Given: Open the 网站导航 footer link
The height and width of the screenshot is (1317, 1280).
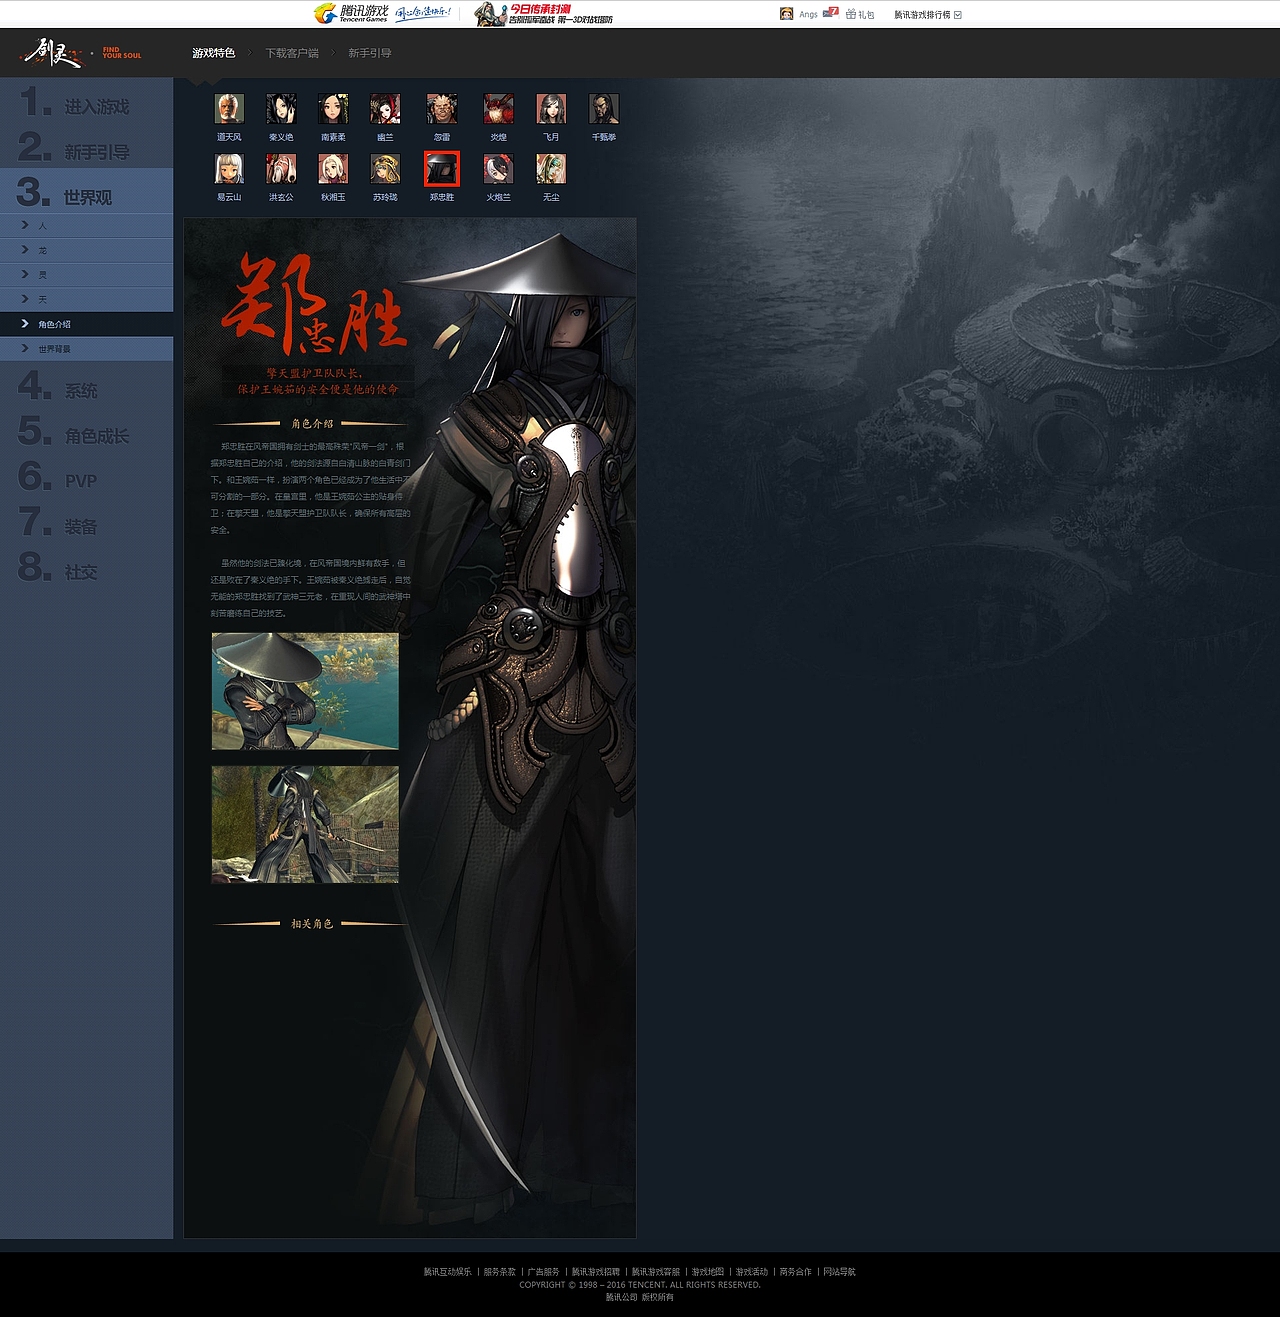Looking at the screenshot, I should coord(840,1272).
